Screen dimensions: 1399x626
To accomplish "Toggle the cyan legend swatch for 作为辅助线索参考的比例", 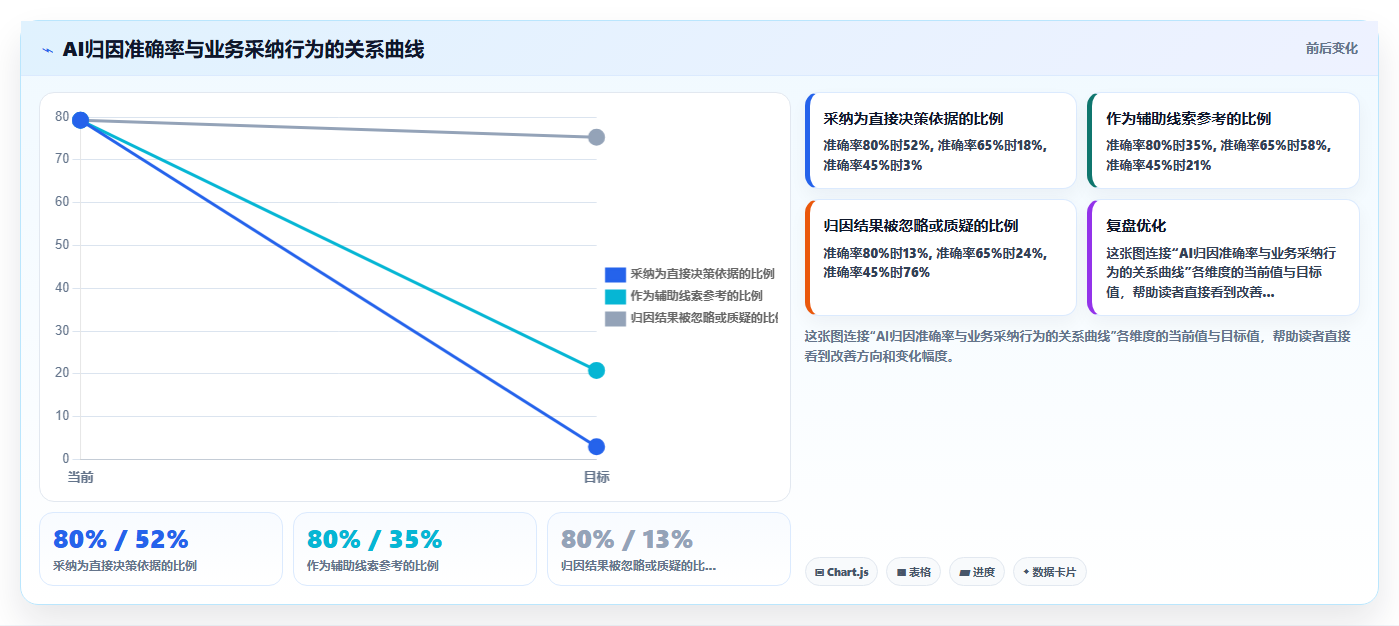I will tap(615, 296).
